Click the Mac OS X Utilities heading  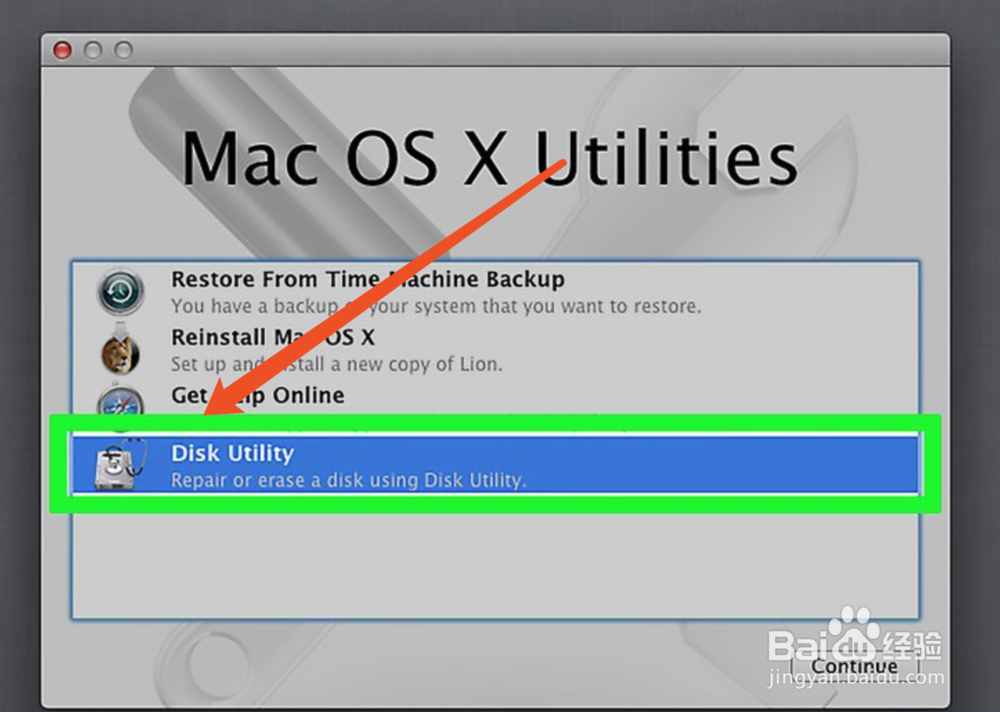tap(490, 158)
